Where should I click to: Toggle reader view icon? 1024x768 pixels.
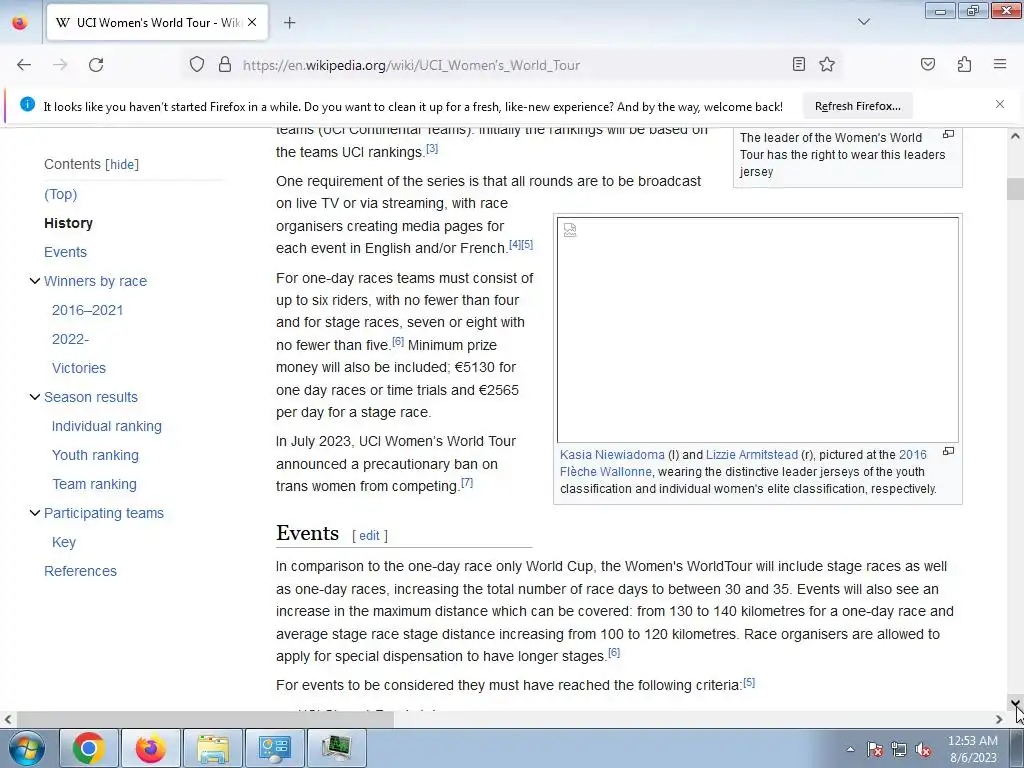[798, 64]
